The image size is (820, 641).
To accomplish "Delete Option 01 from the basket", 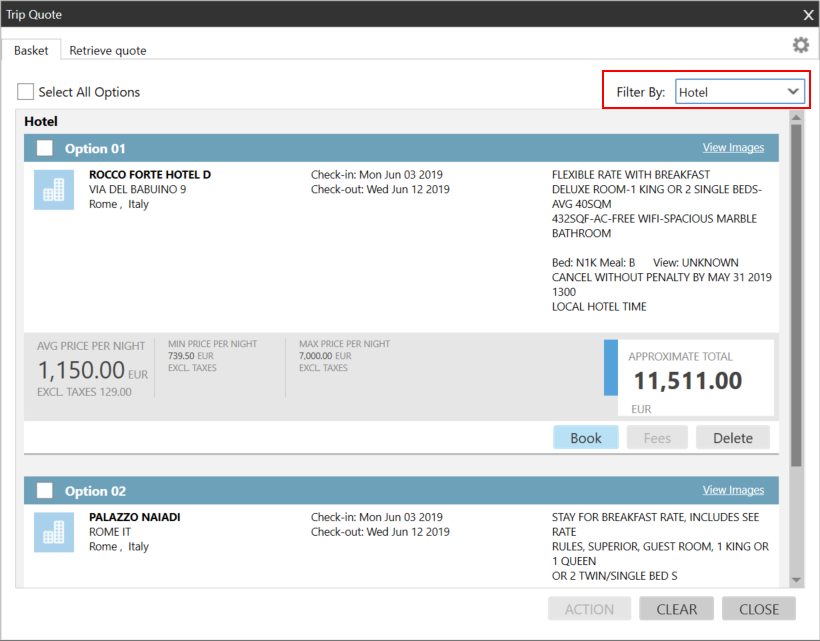I will tap(733, 438).
